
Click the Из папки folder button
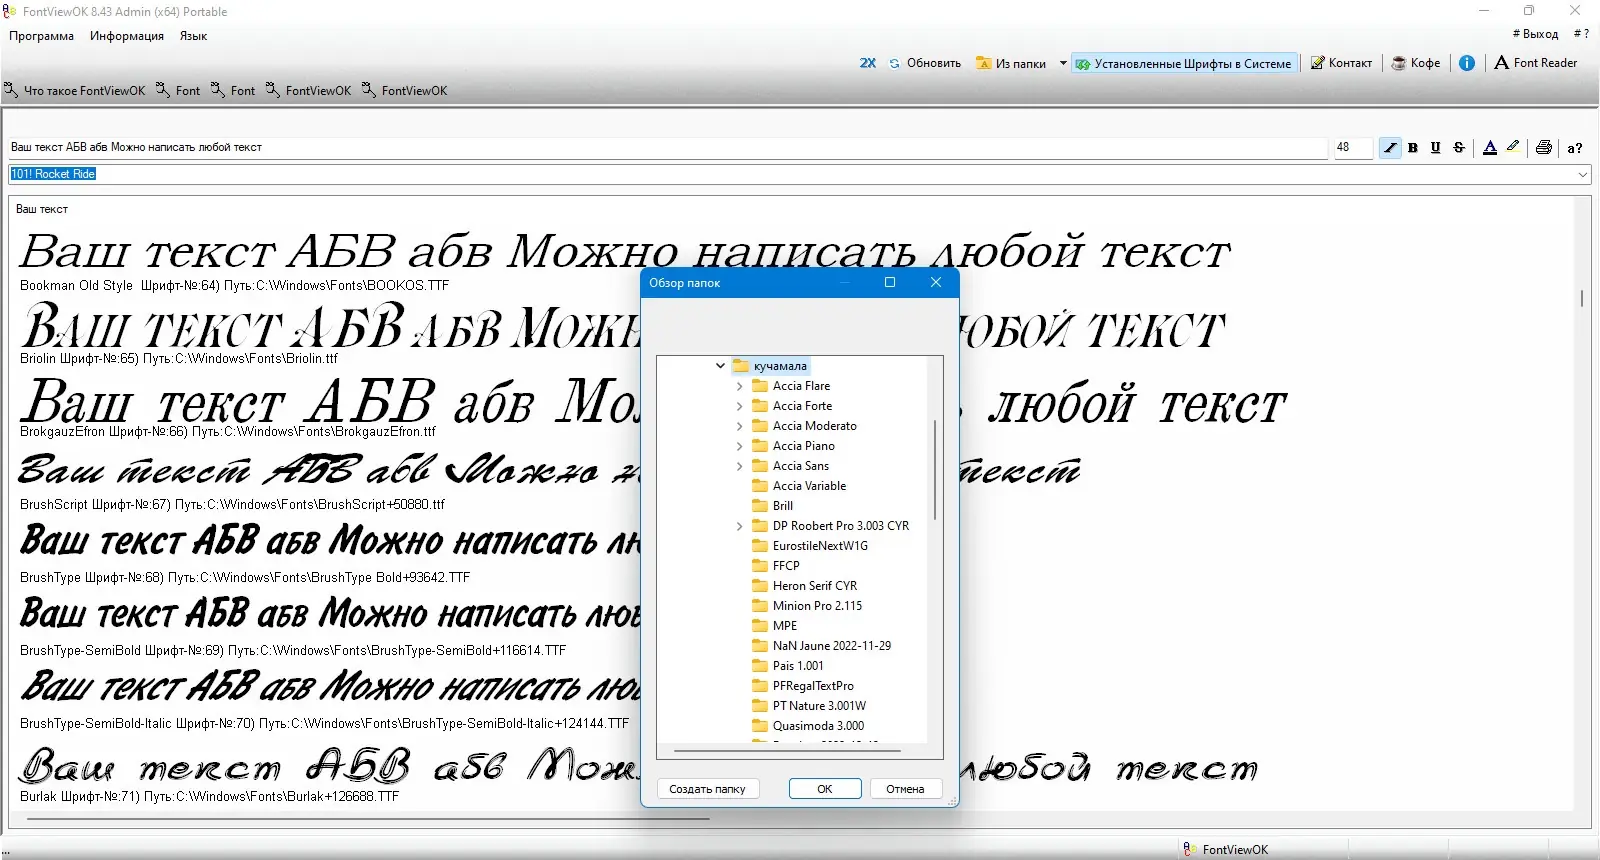pyautogui.click(x=1011, y=63)
